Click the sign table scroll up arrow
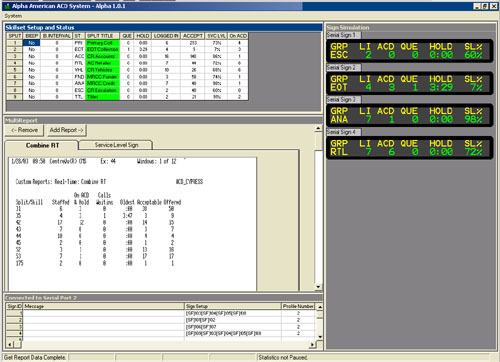 point(320,307)
